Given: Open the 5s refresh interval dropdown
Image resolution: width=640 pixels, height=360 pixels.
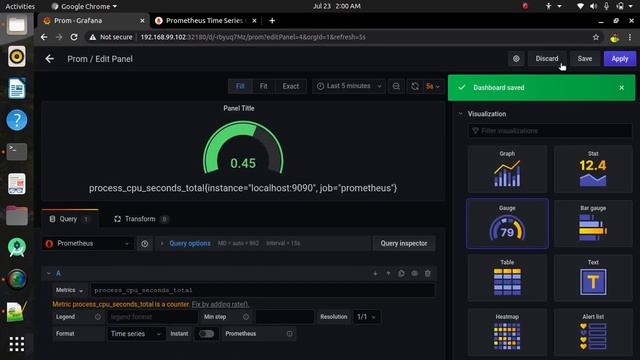Looking at the screenshot, I should pos(433,86).
